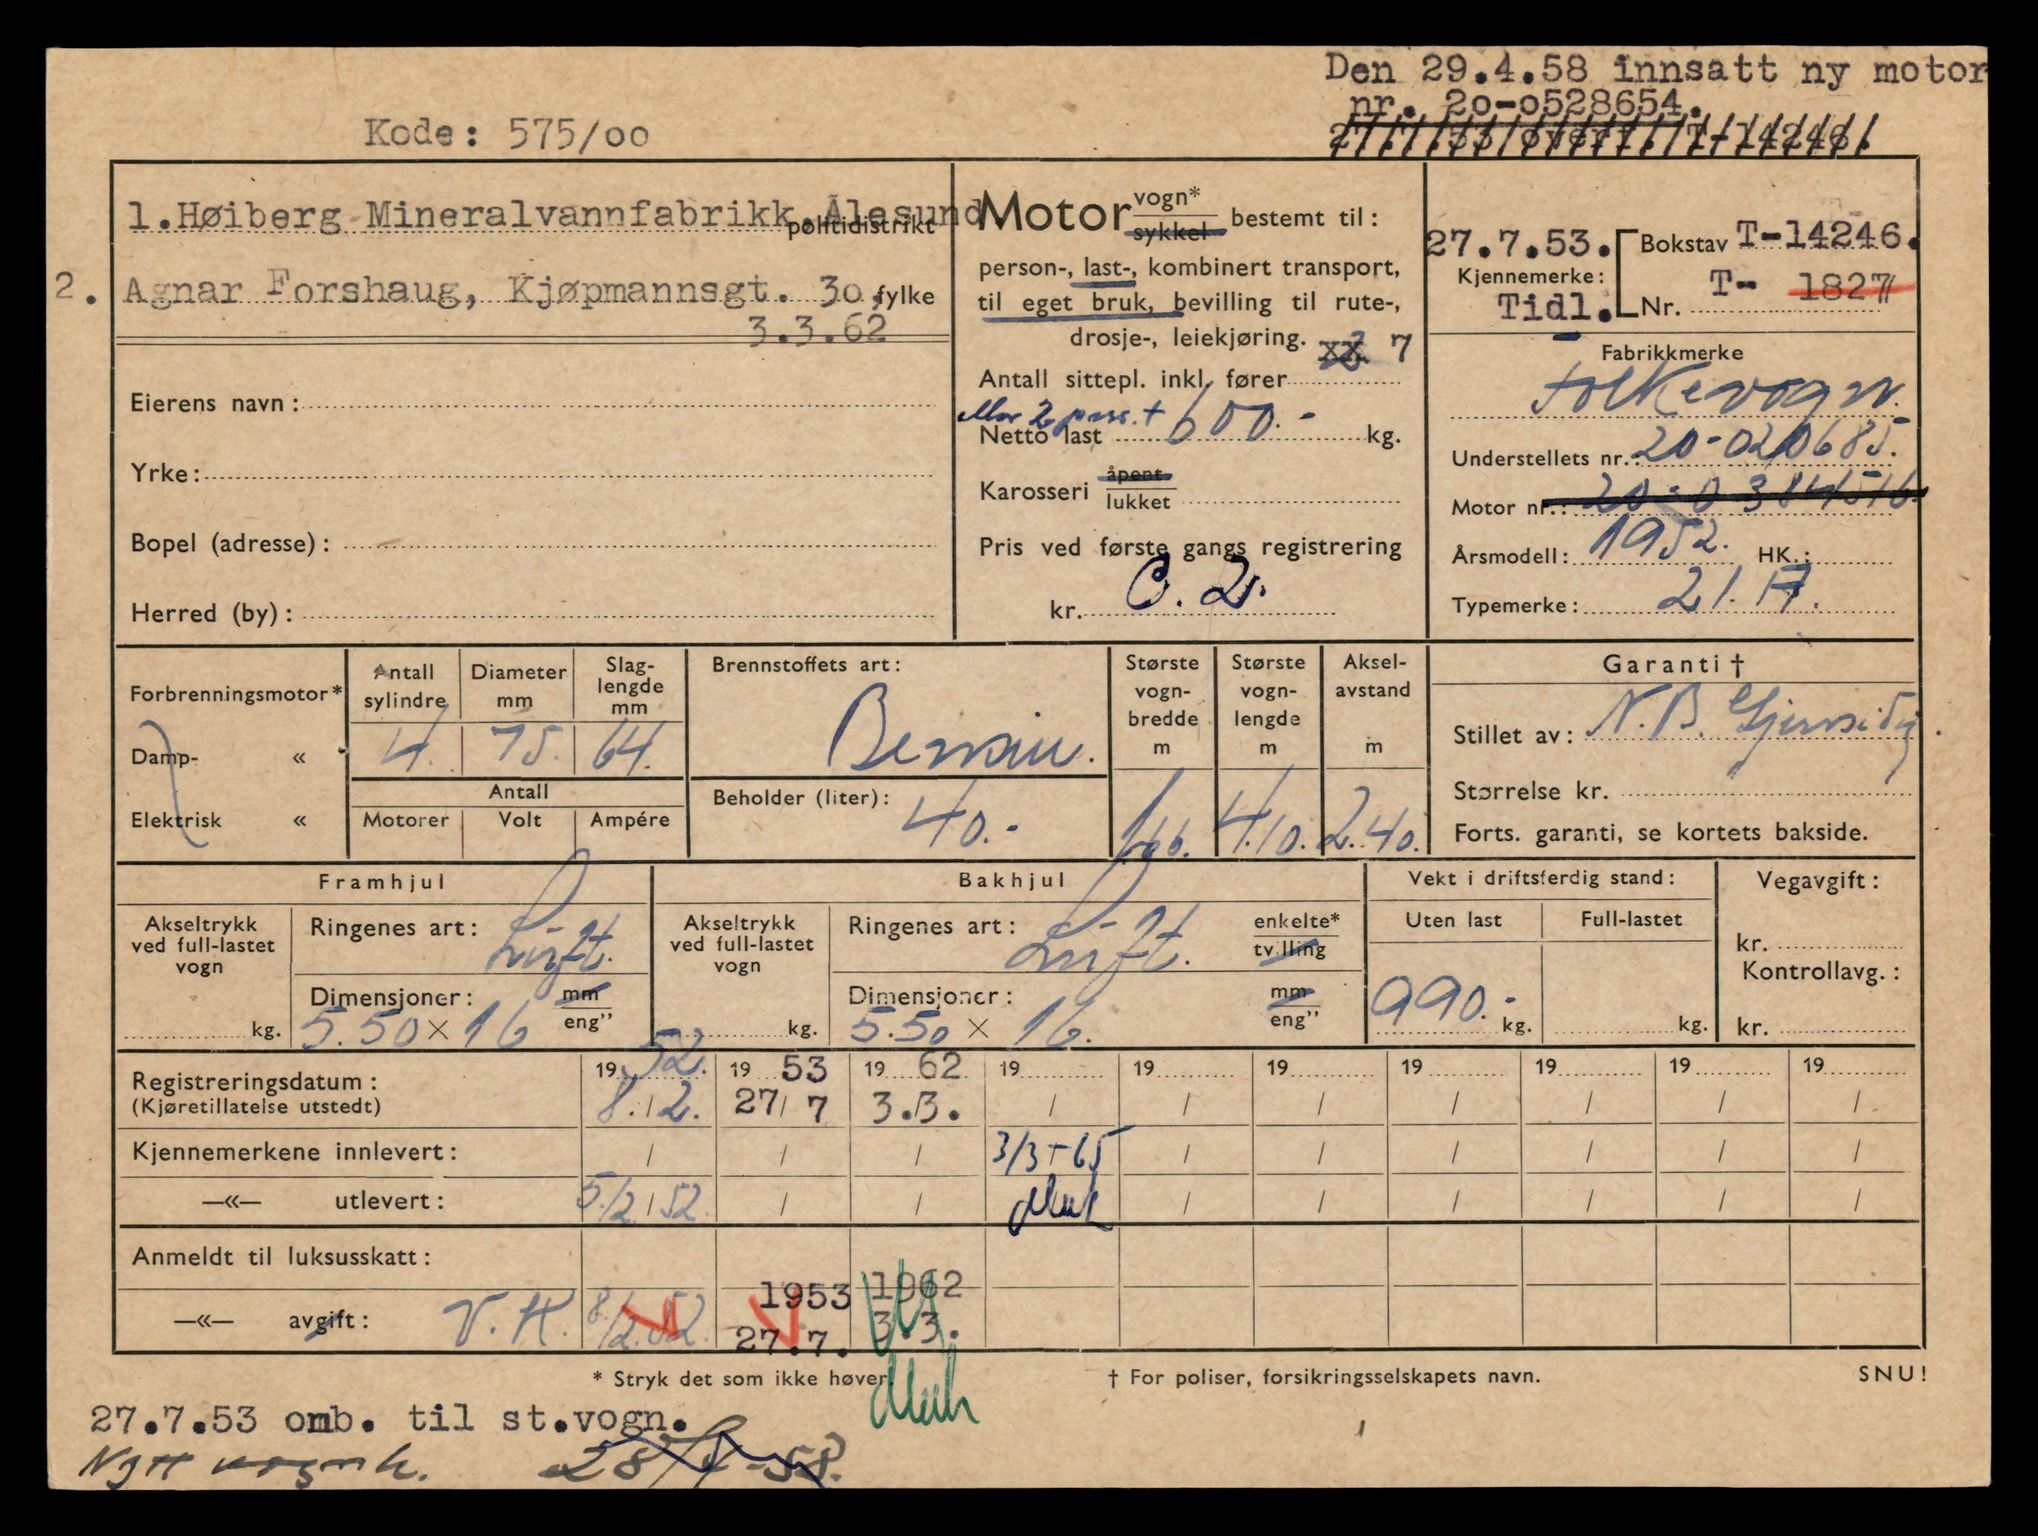Click the 'Kode: 575/oo' heading text
This screenshot has height=1536, width=2038.
(506, 134)
